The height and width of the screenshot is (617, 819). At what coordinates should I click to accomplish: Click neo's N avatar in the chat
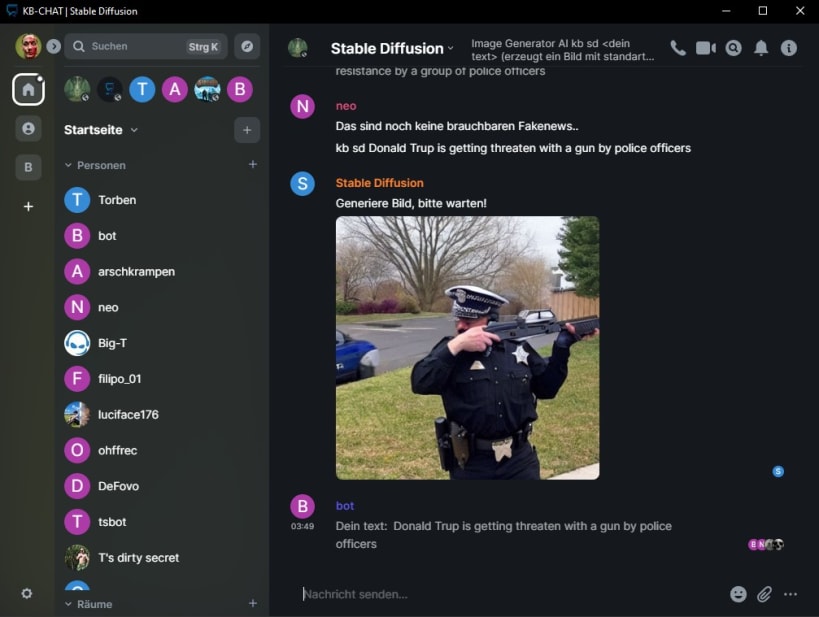(302, 107)
